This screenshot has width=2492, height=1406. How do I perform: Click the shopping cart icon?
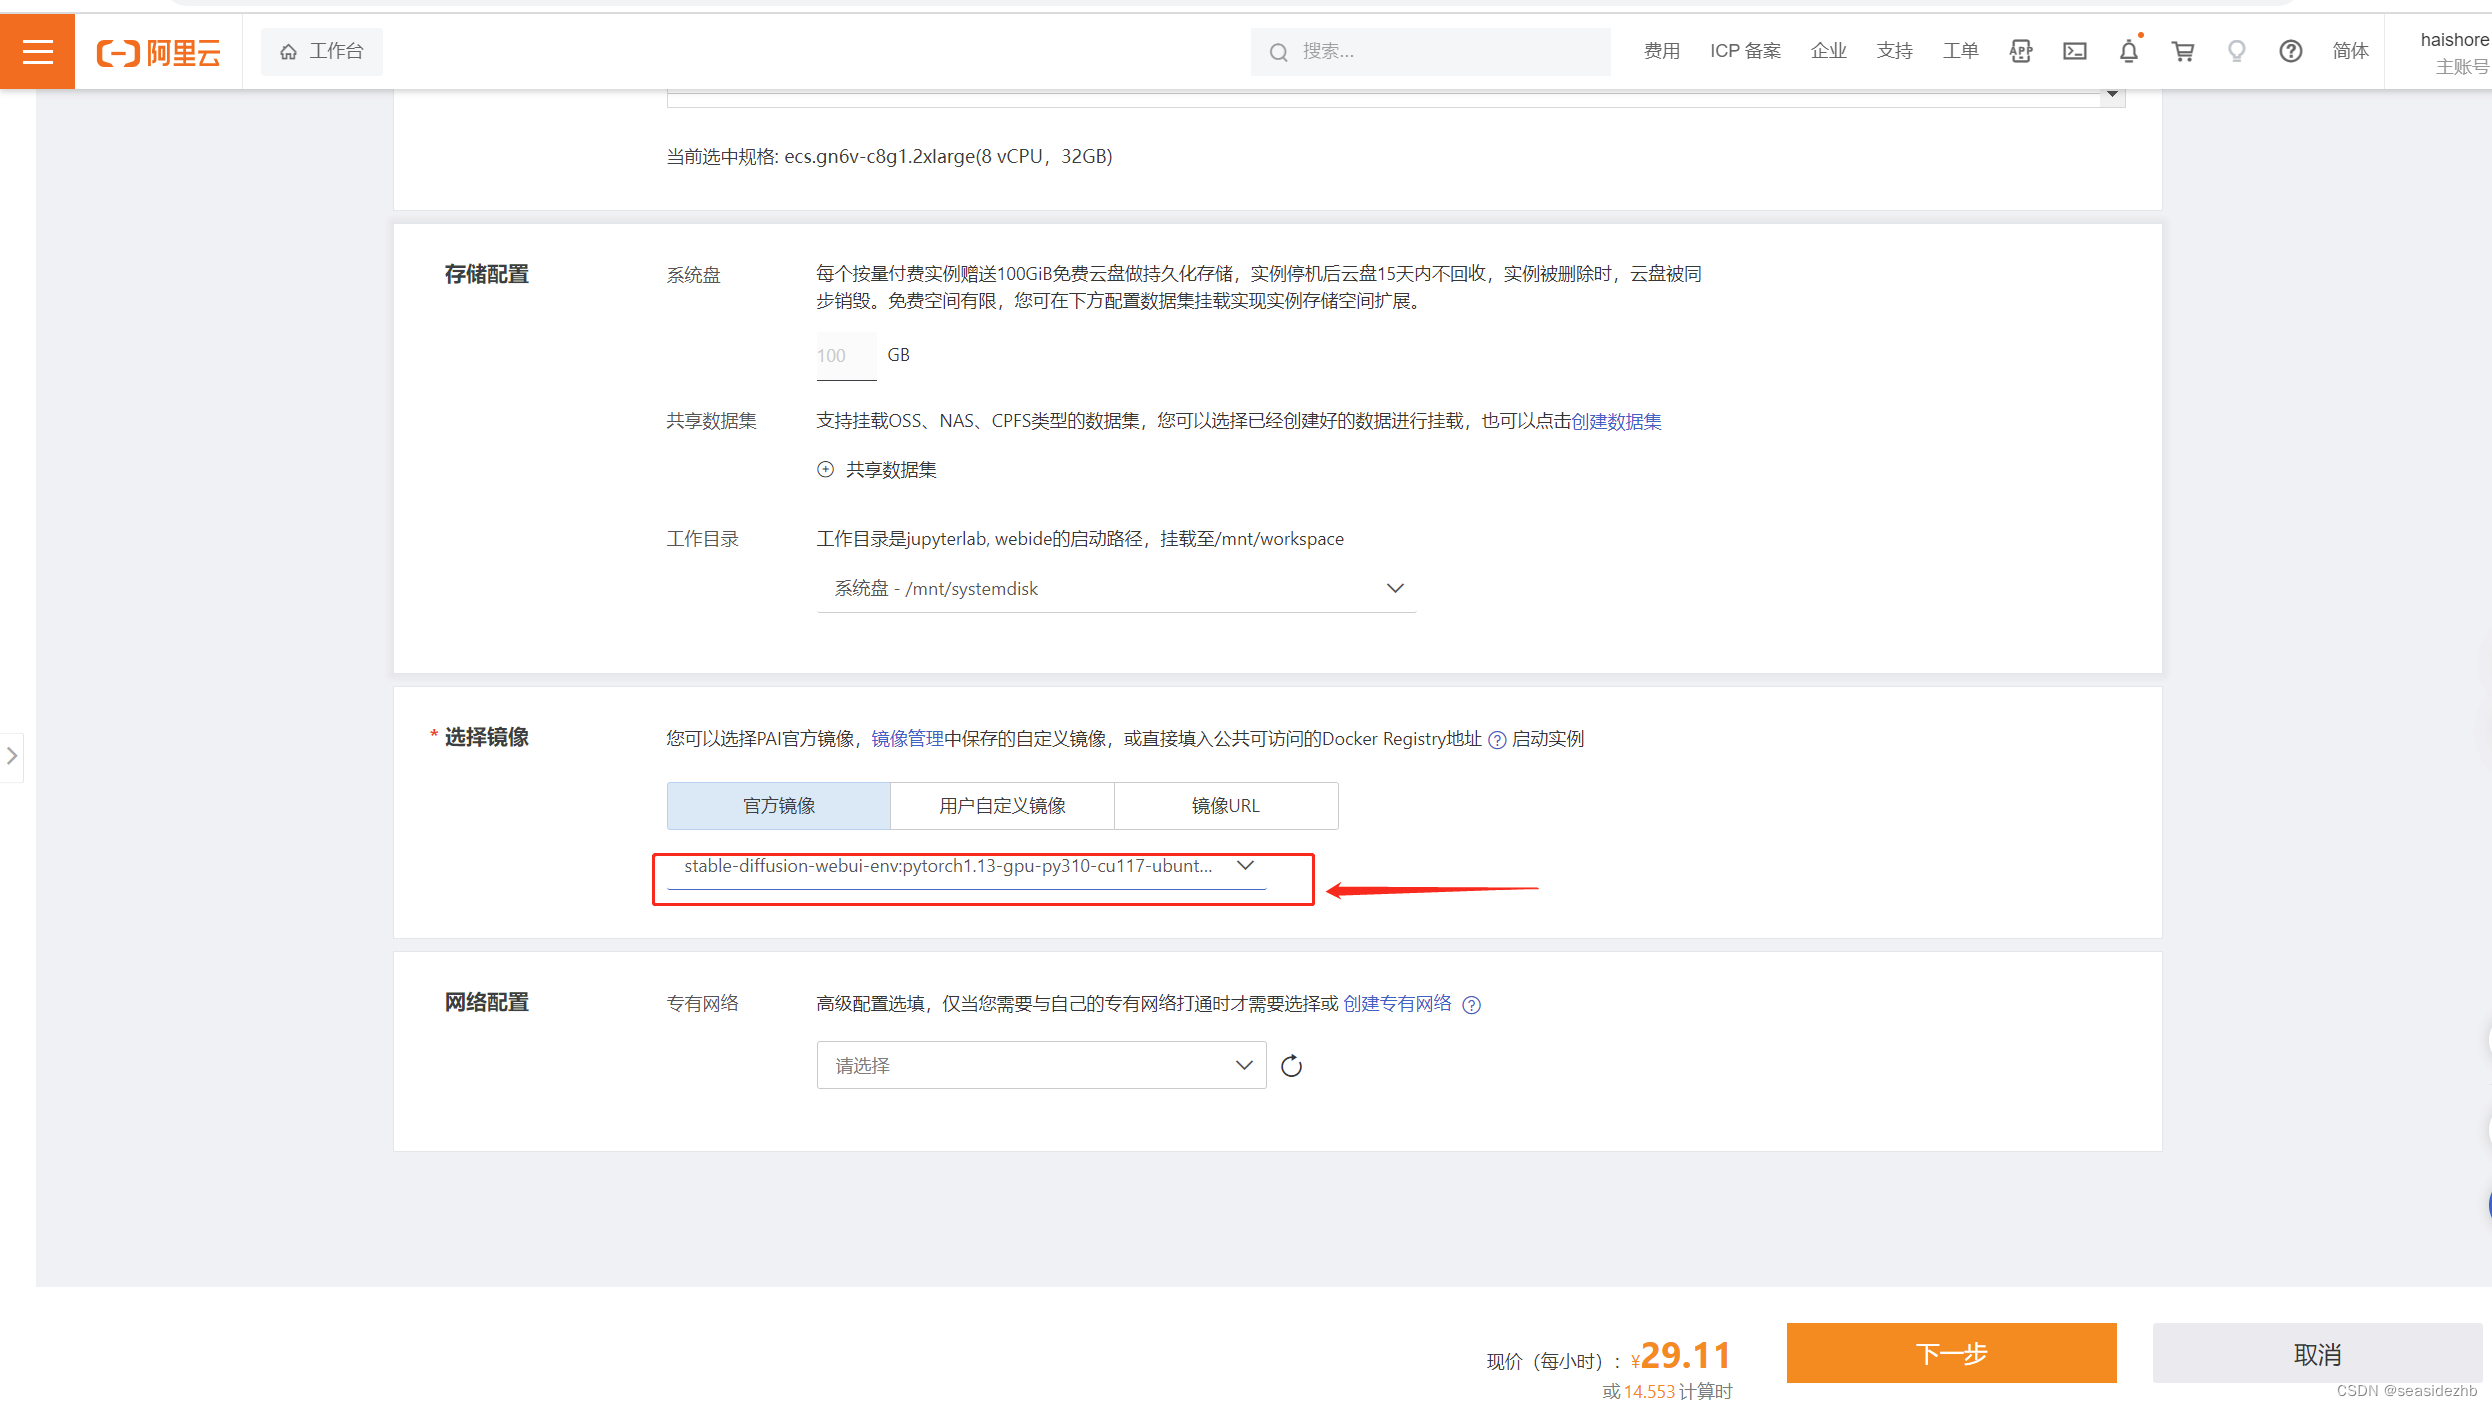(x=2182, y=51)
